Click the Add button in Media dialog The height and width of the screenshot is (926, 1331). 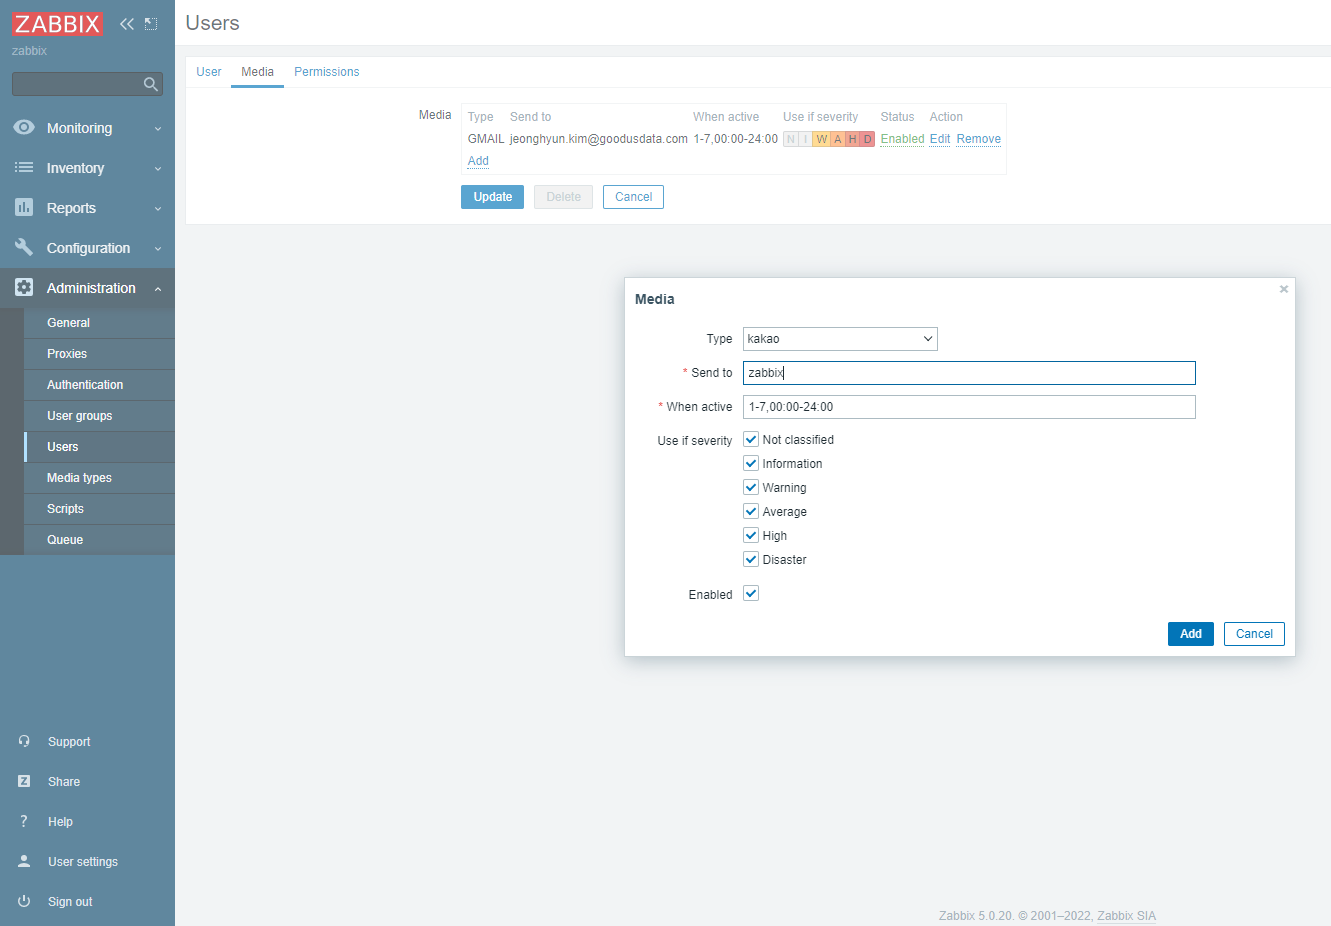pyautogui.click(x=1190, y=634)
